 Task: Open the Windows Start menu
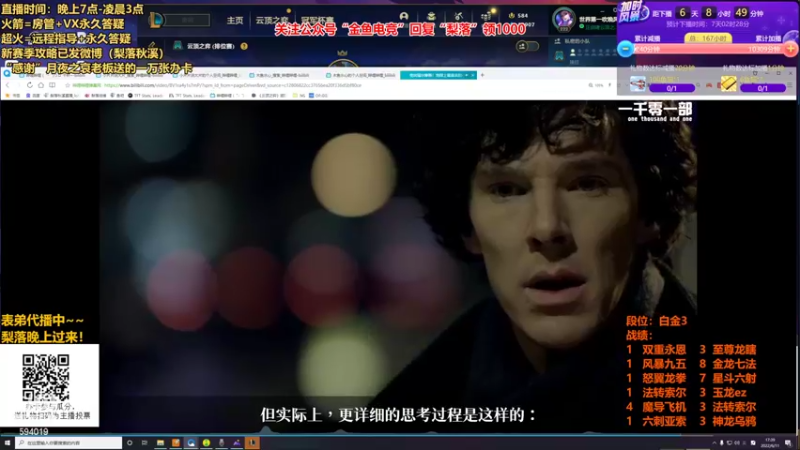coord(7,443)
